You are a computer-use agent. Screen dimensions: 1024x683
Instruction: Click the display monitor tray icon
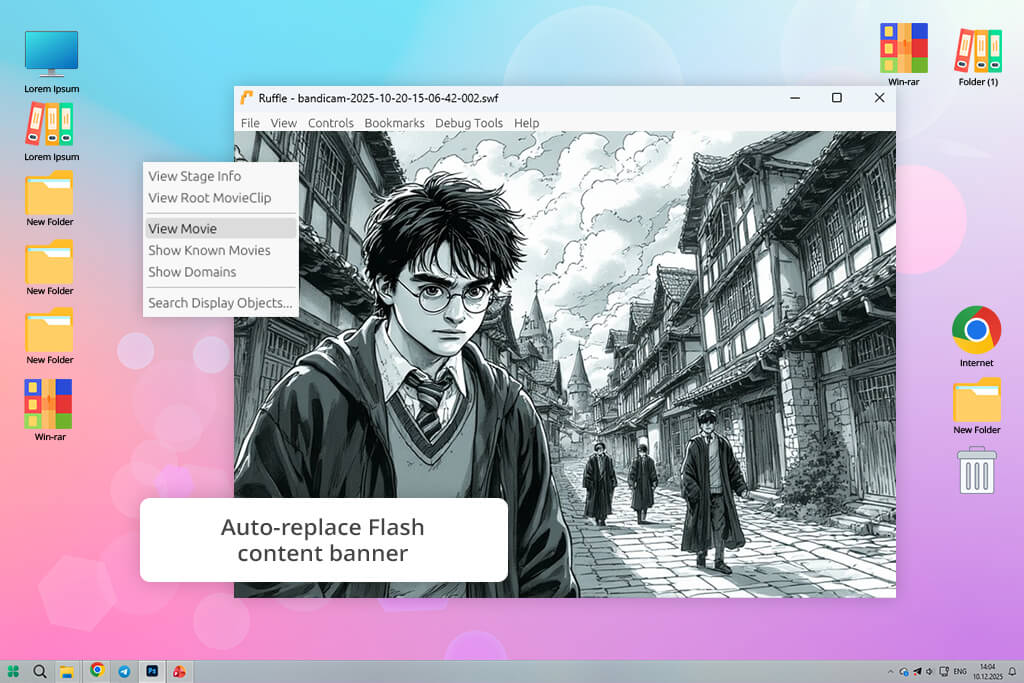tap(944, 672)
